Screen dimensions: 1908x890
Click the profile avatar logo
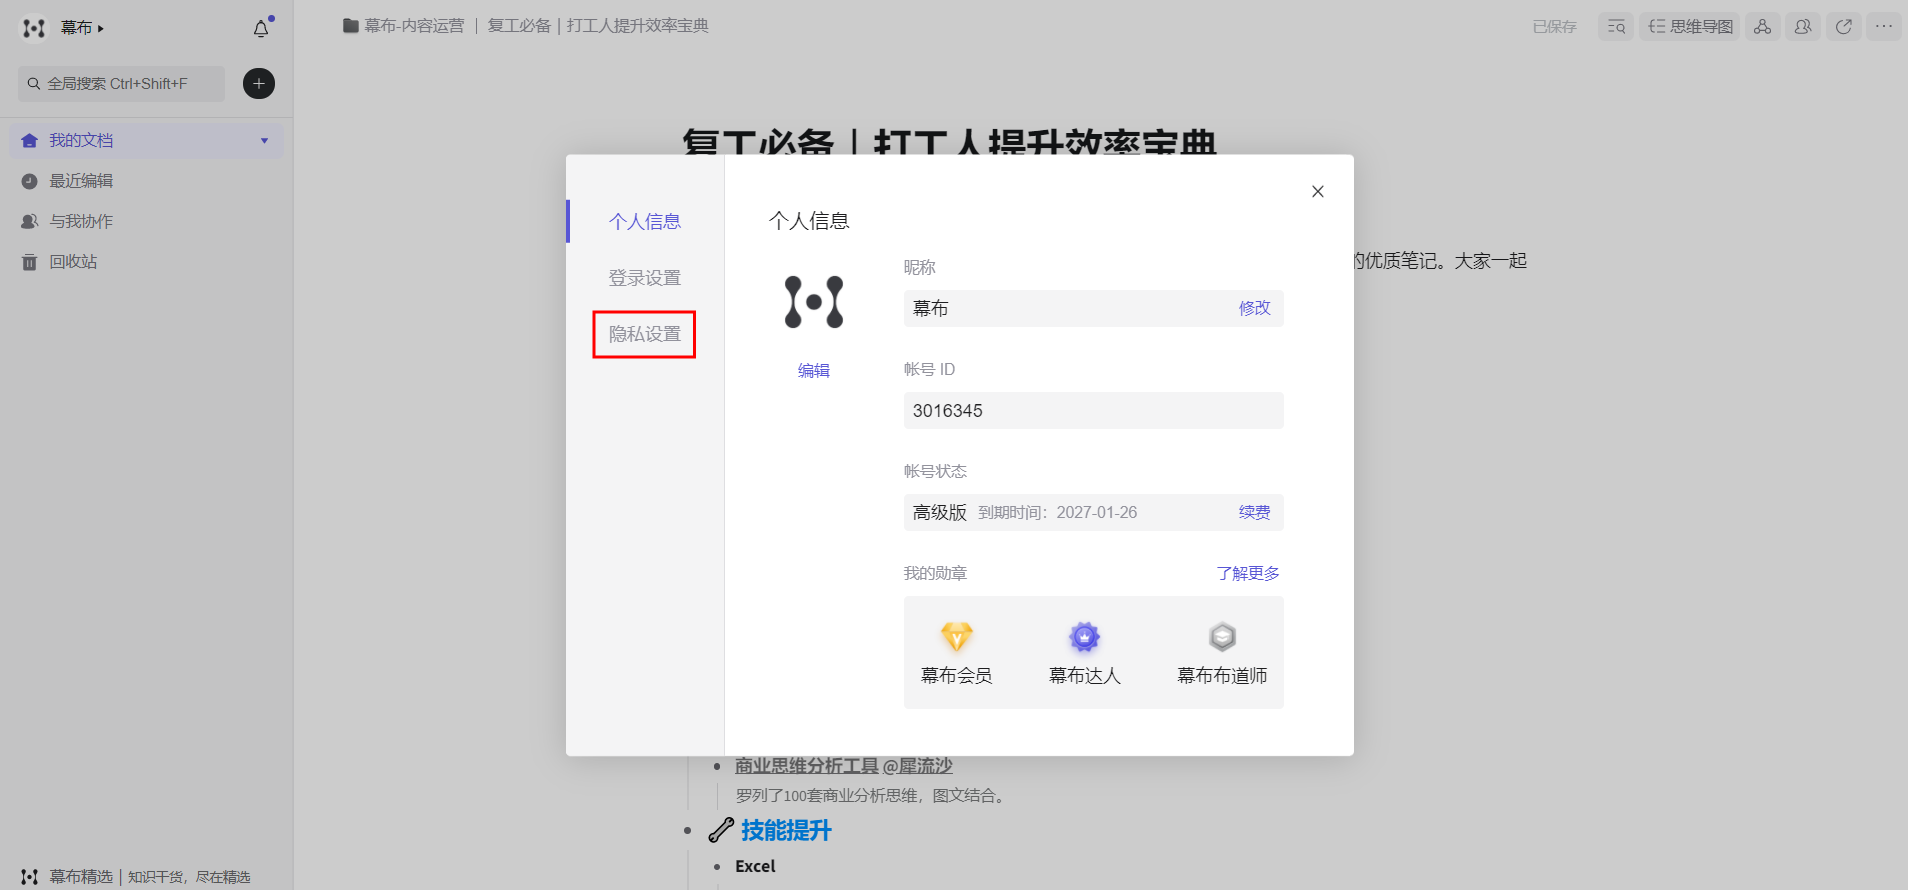814,302
